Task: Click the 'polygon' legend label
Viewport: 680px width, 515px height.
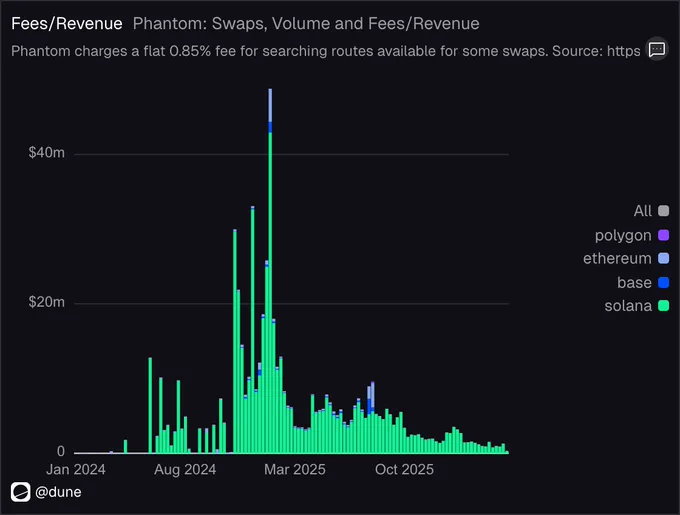Action: (623, 235)
